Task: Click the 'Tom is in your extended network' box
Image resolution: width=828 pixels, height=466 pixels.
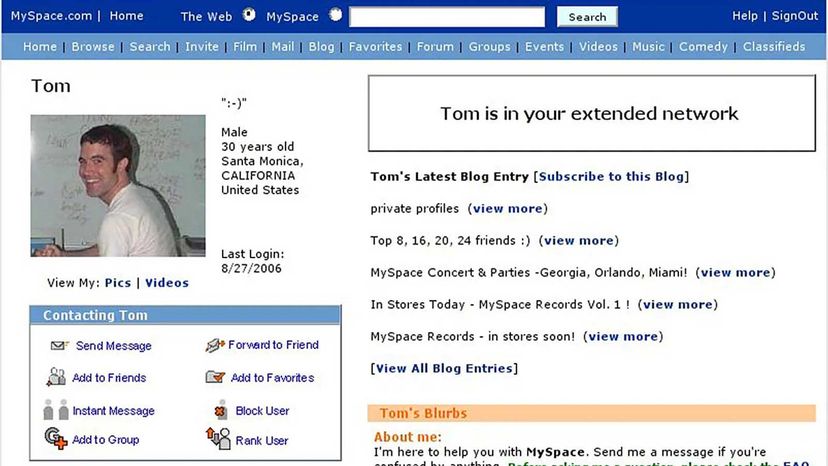Action: [x=591, y=113]
